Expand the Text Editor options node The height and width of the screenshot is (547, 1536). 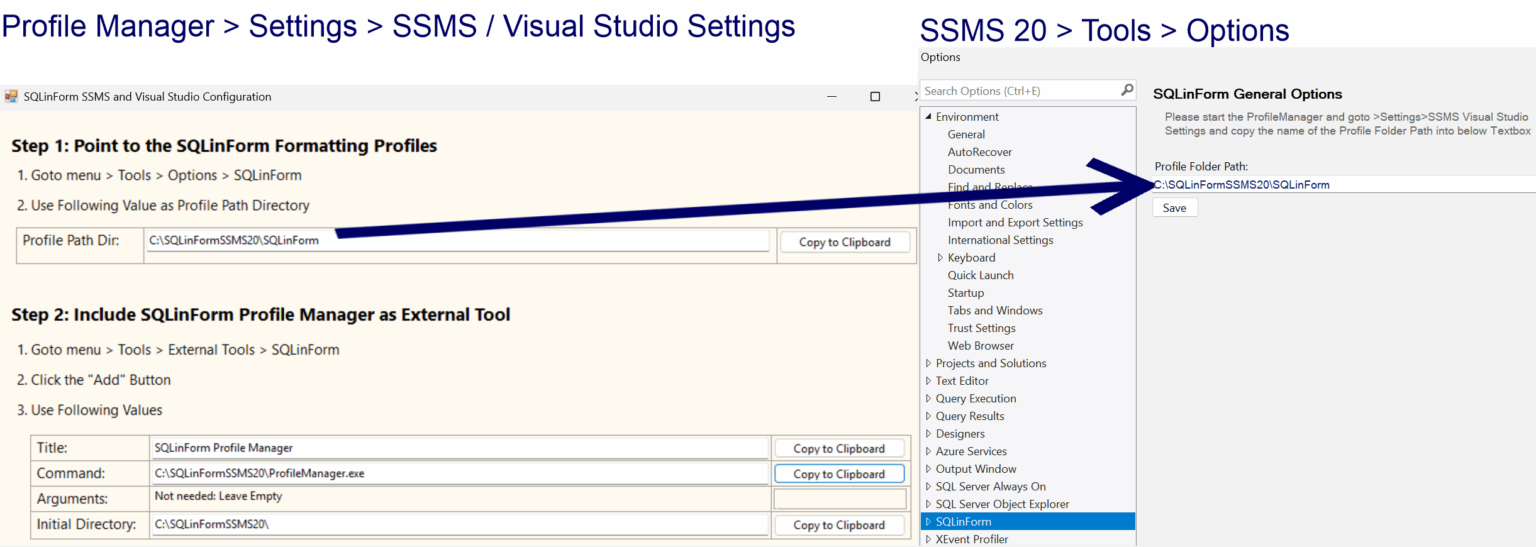(x=929, y=381)
